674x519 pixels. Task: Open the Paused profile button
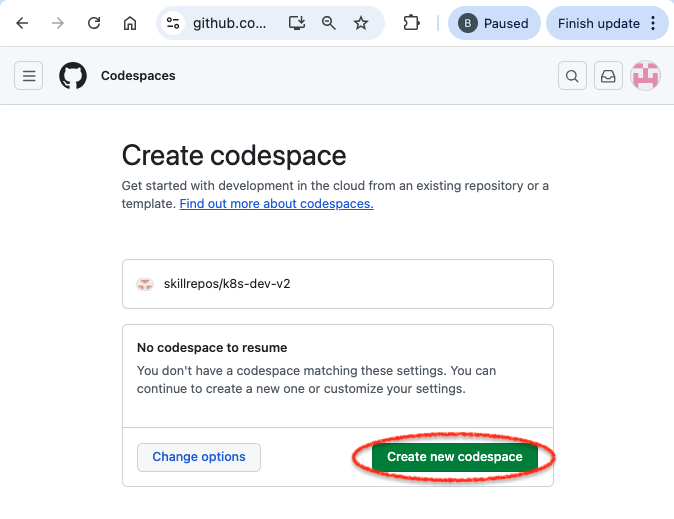click(494, 23)
